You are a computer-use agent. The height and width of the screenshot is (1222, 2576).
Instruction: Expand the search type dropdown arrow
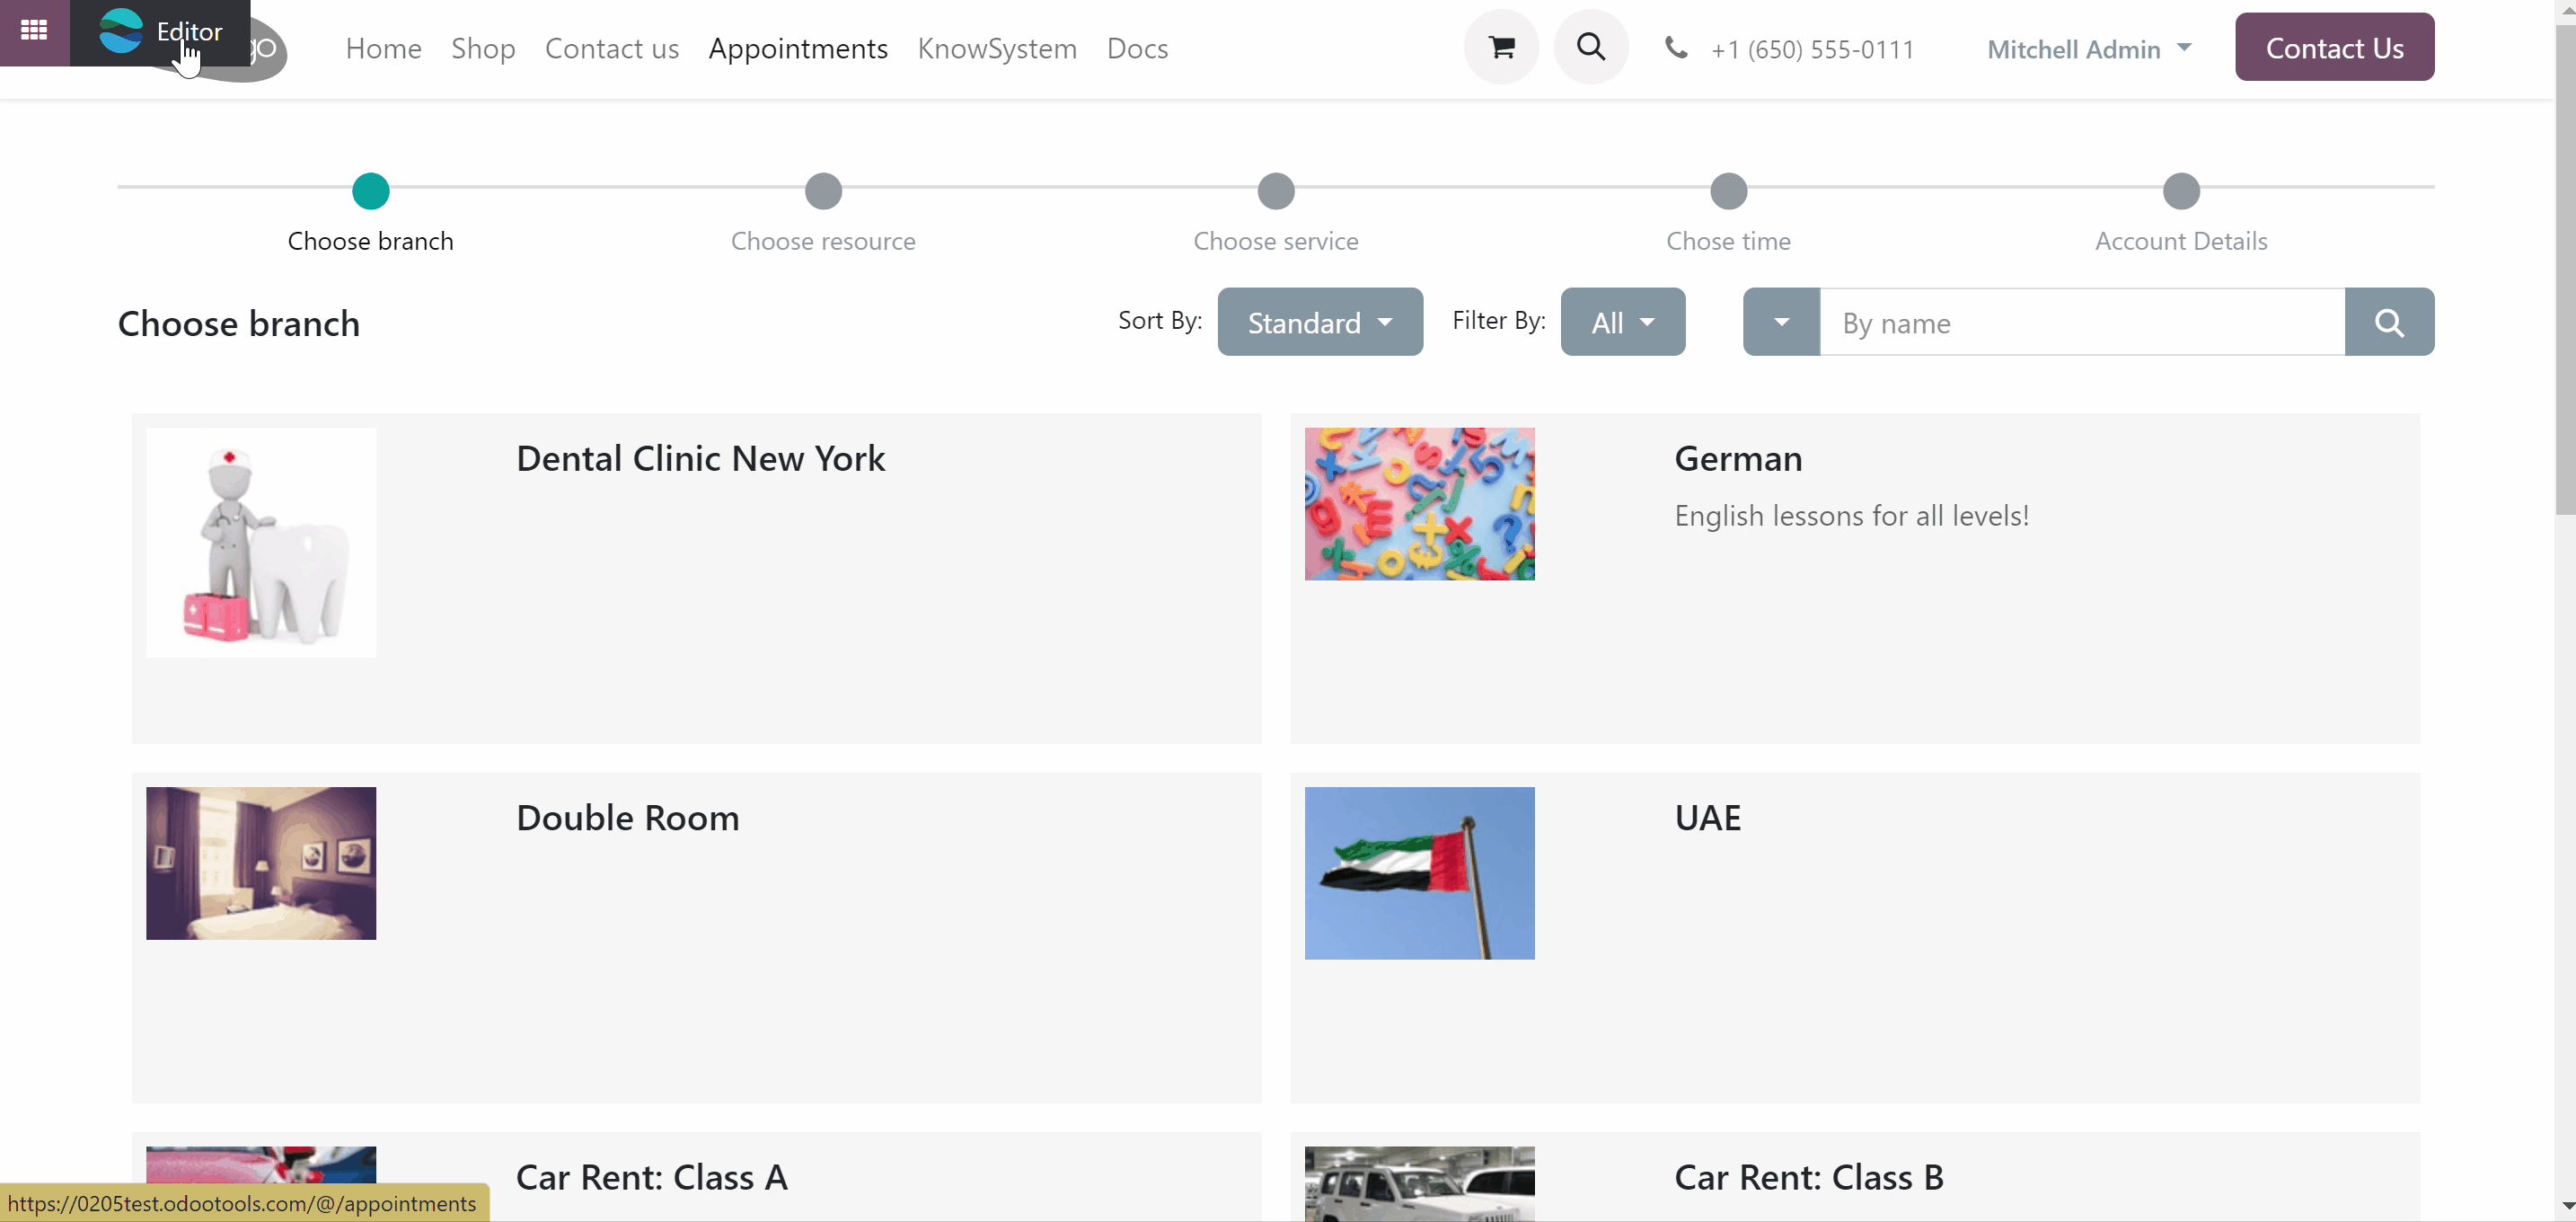(1781, 322)
